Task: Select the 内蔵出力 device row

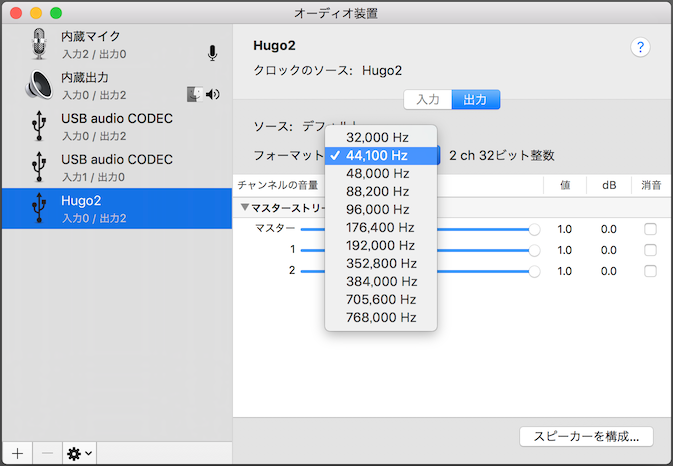Action: coord(117,85)
